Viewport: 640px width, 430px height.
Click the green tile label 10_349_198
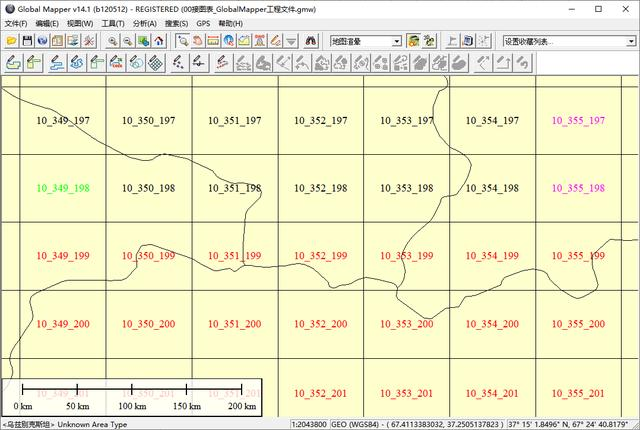[63, 188]
